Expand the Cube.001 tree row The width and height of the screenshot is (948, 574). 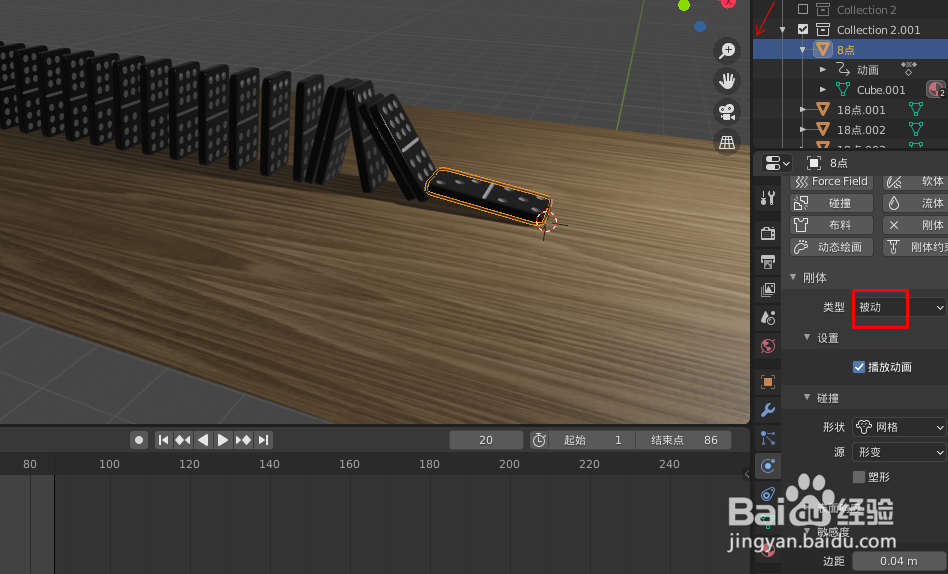823,90
